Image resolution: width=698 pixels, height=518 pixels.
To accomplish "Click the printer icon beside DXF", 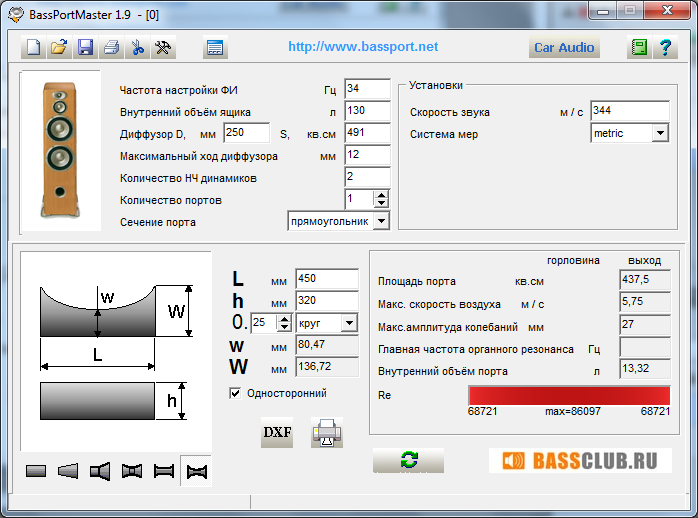I will coord(327,433).
